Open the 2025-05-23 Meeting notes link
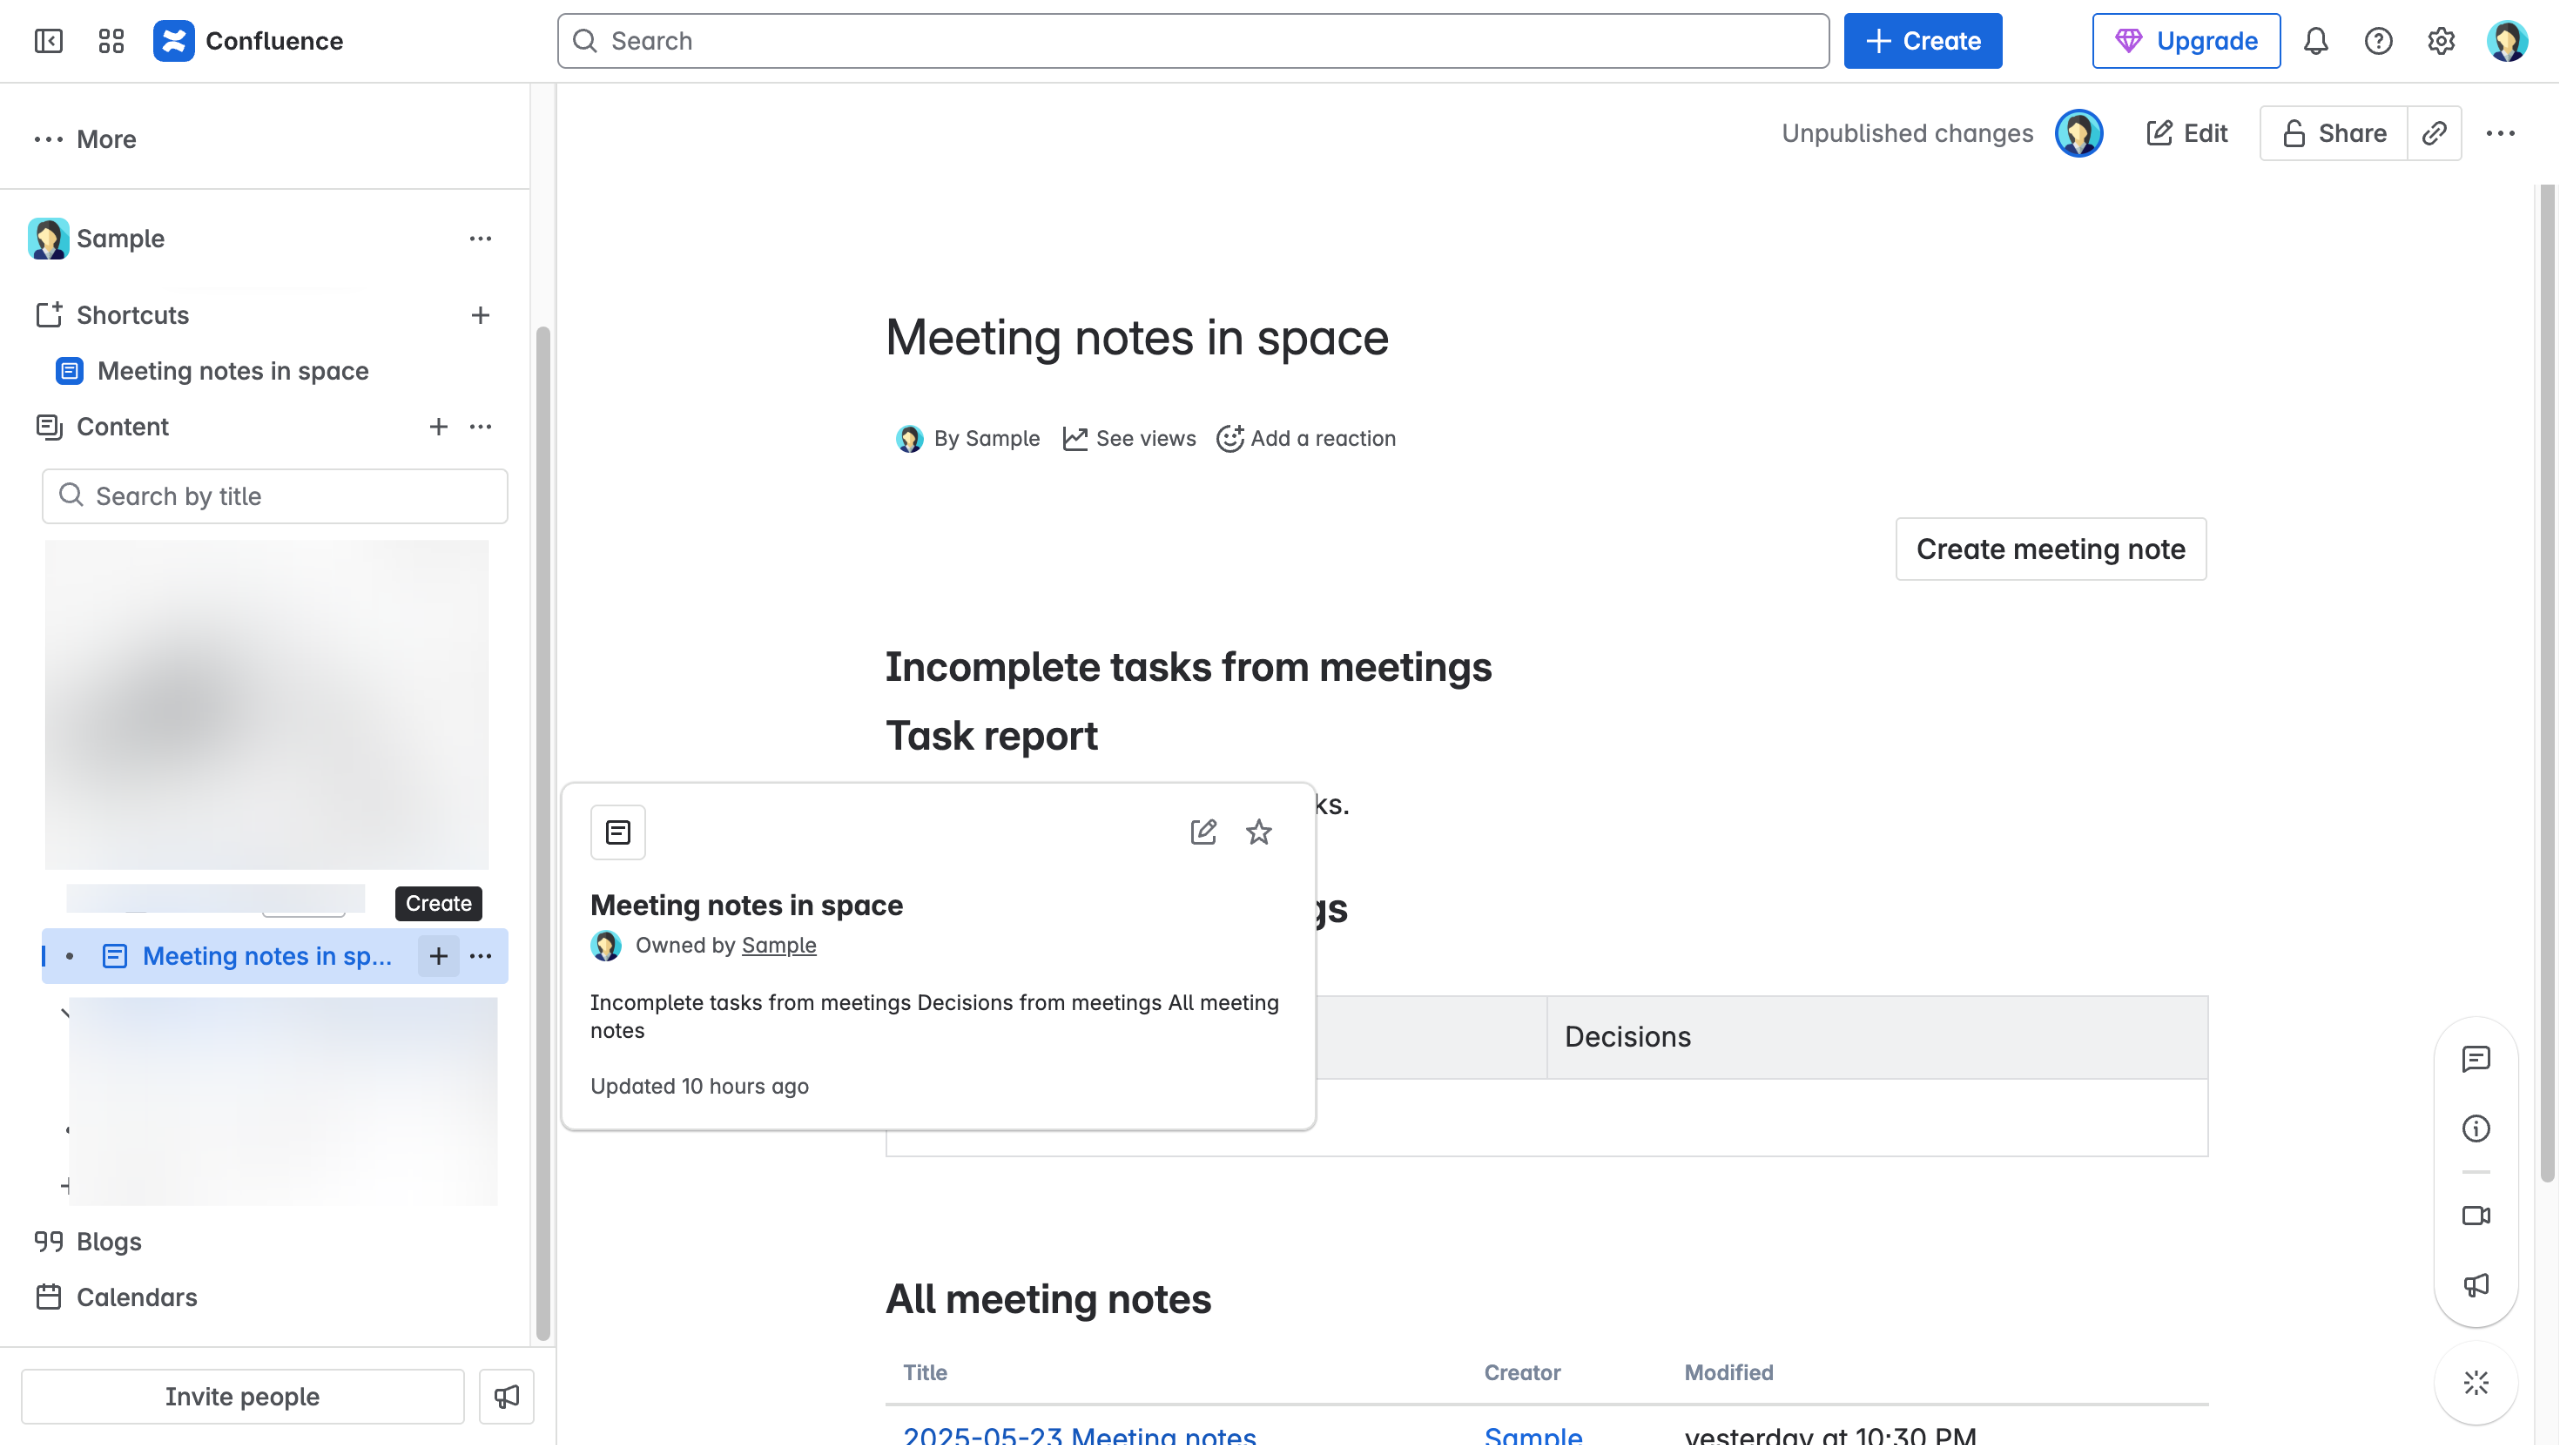This screenshot has height=1445, width=2559. pos(1079,1435)
